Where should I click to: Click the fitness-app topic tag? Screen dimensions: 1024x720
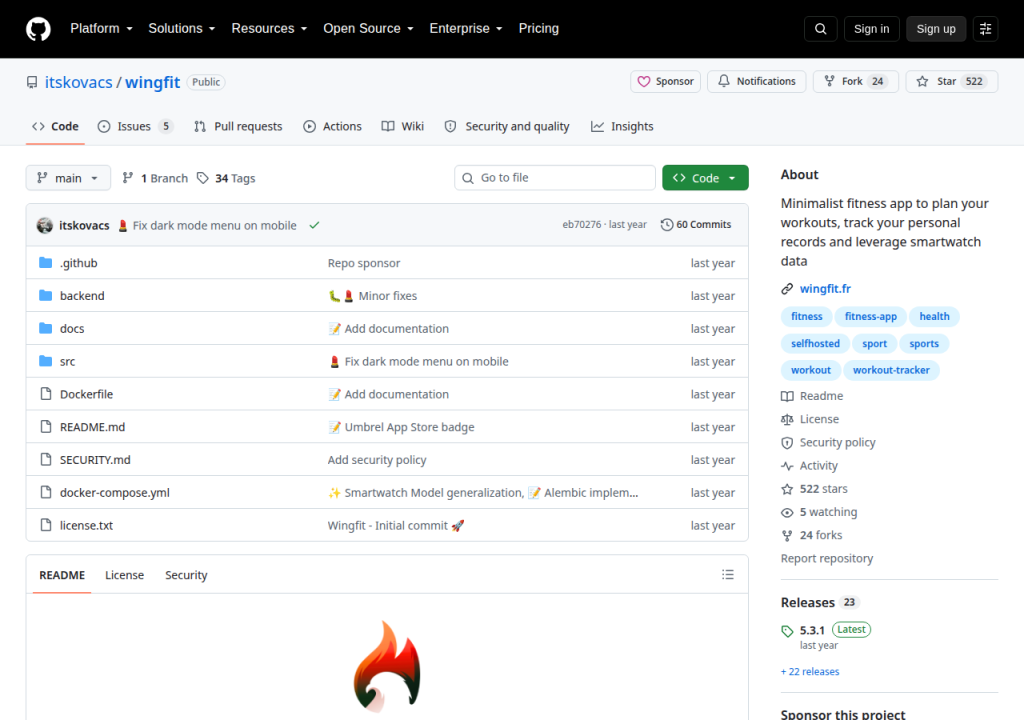tap(871, 316)
